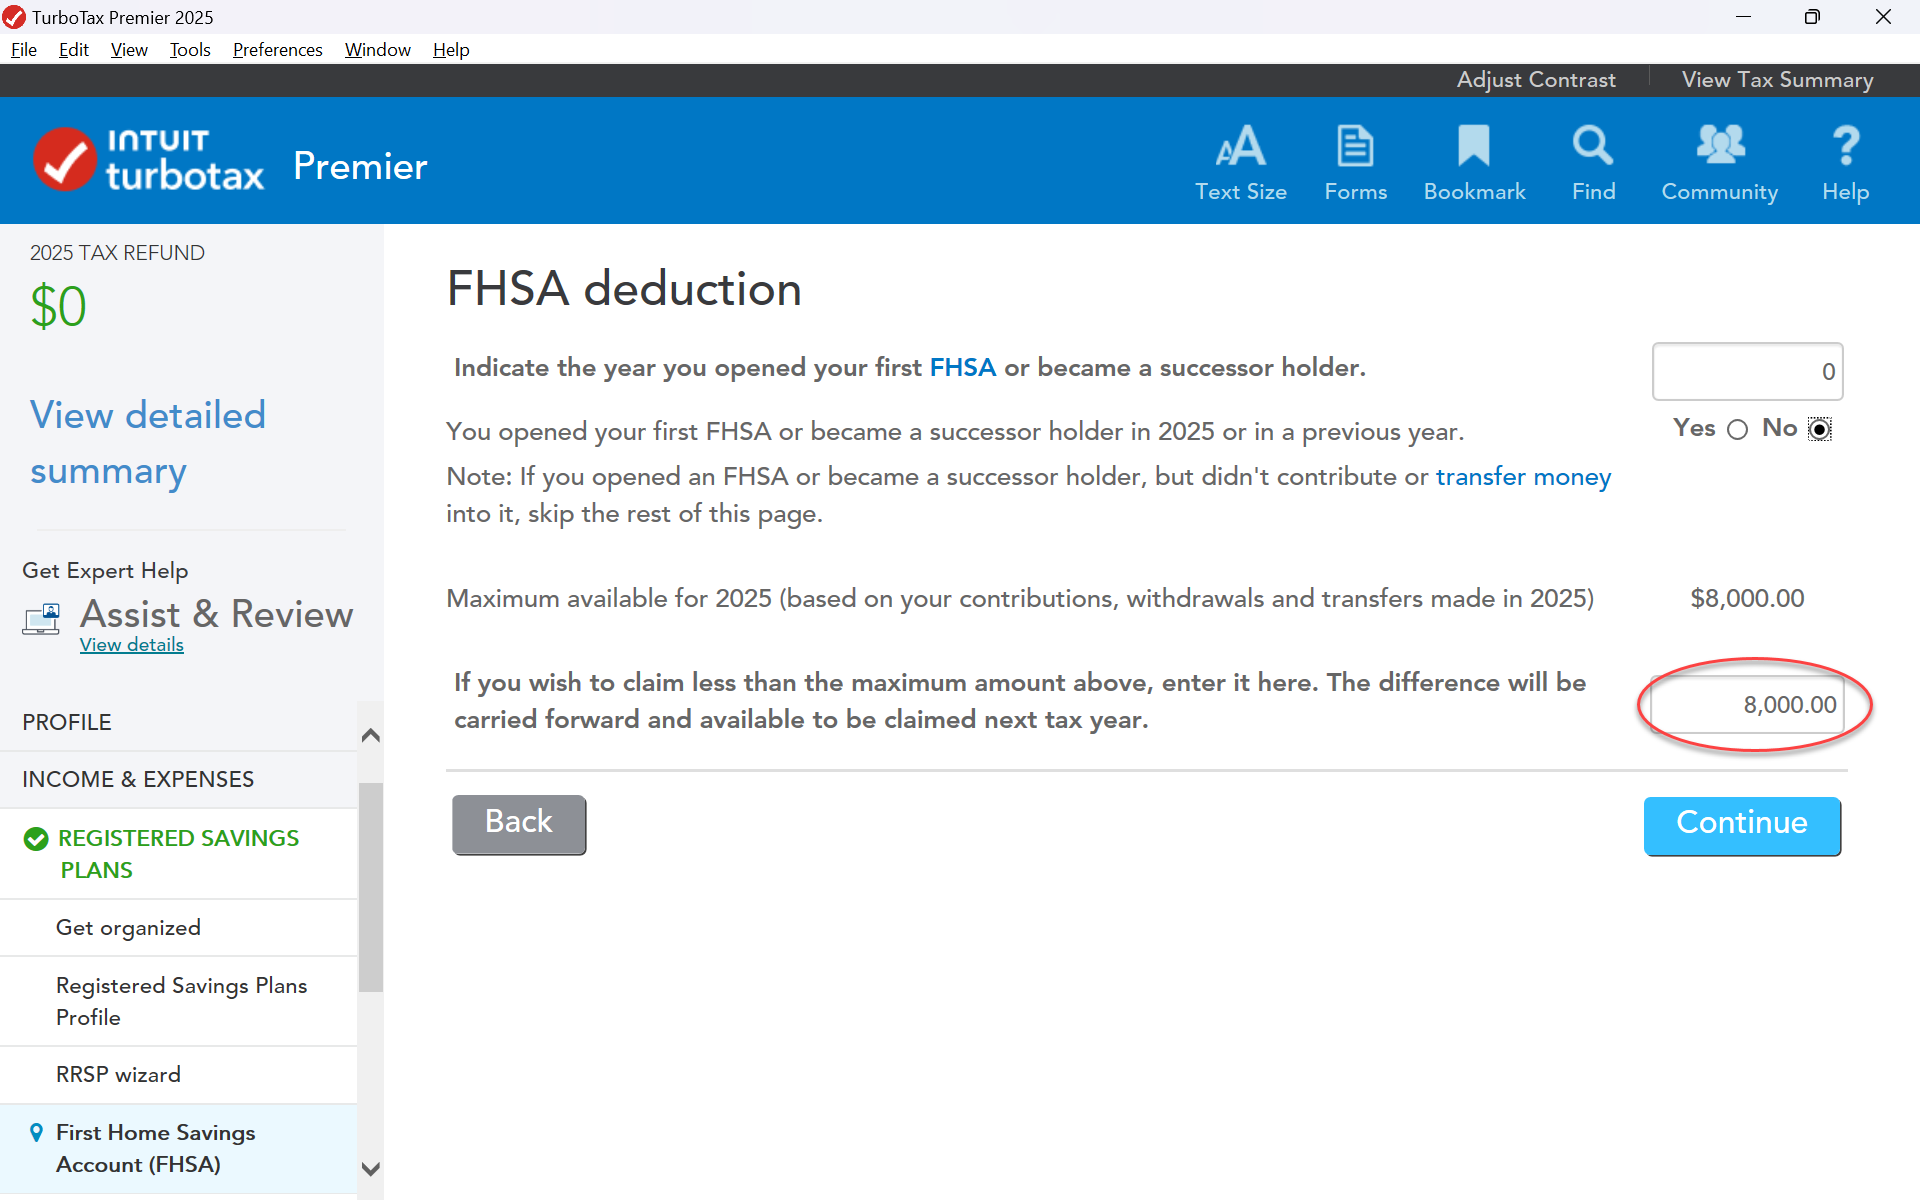Select the Yes radio button
Screen dimensions: 1920x1200
click(1738, 430)
